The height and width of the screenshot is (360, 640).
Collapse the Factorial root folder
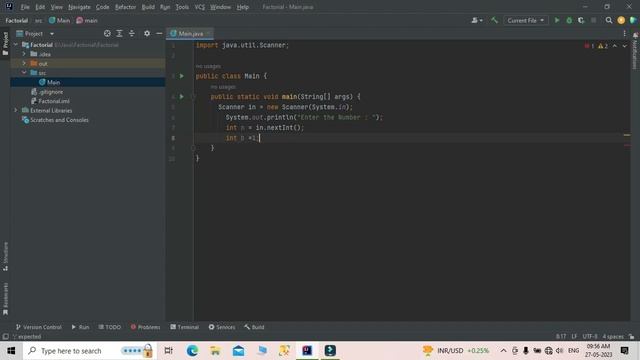point(16,44)
